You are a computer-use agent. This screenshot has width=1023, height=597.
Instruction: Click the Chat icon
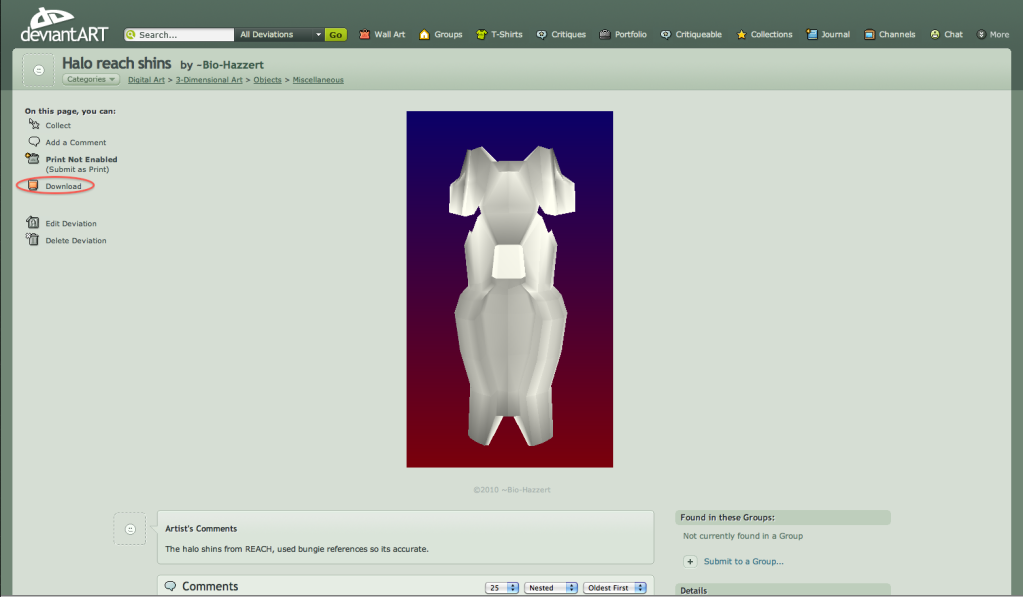935,35
